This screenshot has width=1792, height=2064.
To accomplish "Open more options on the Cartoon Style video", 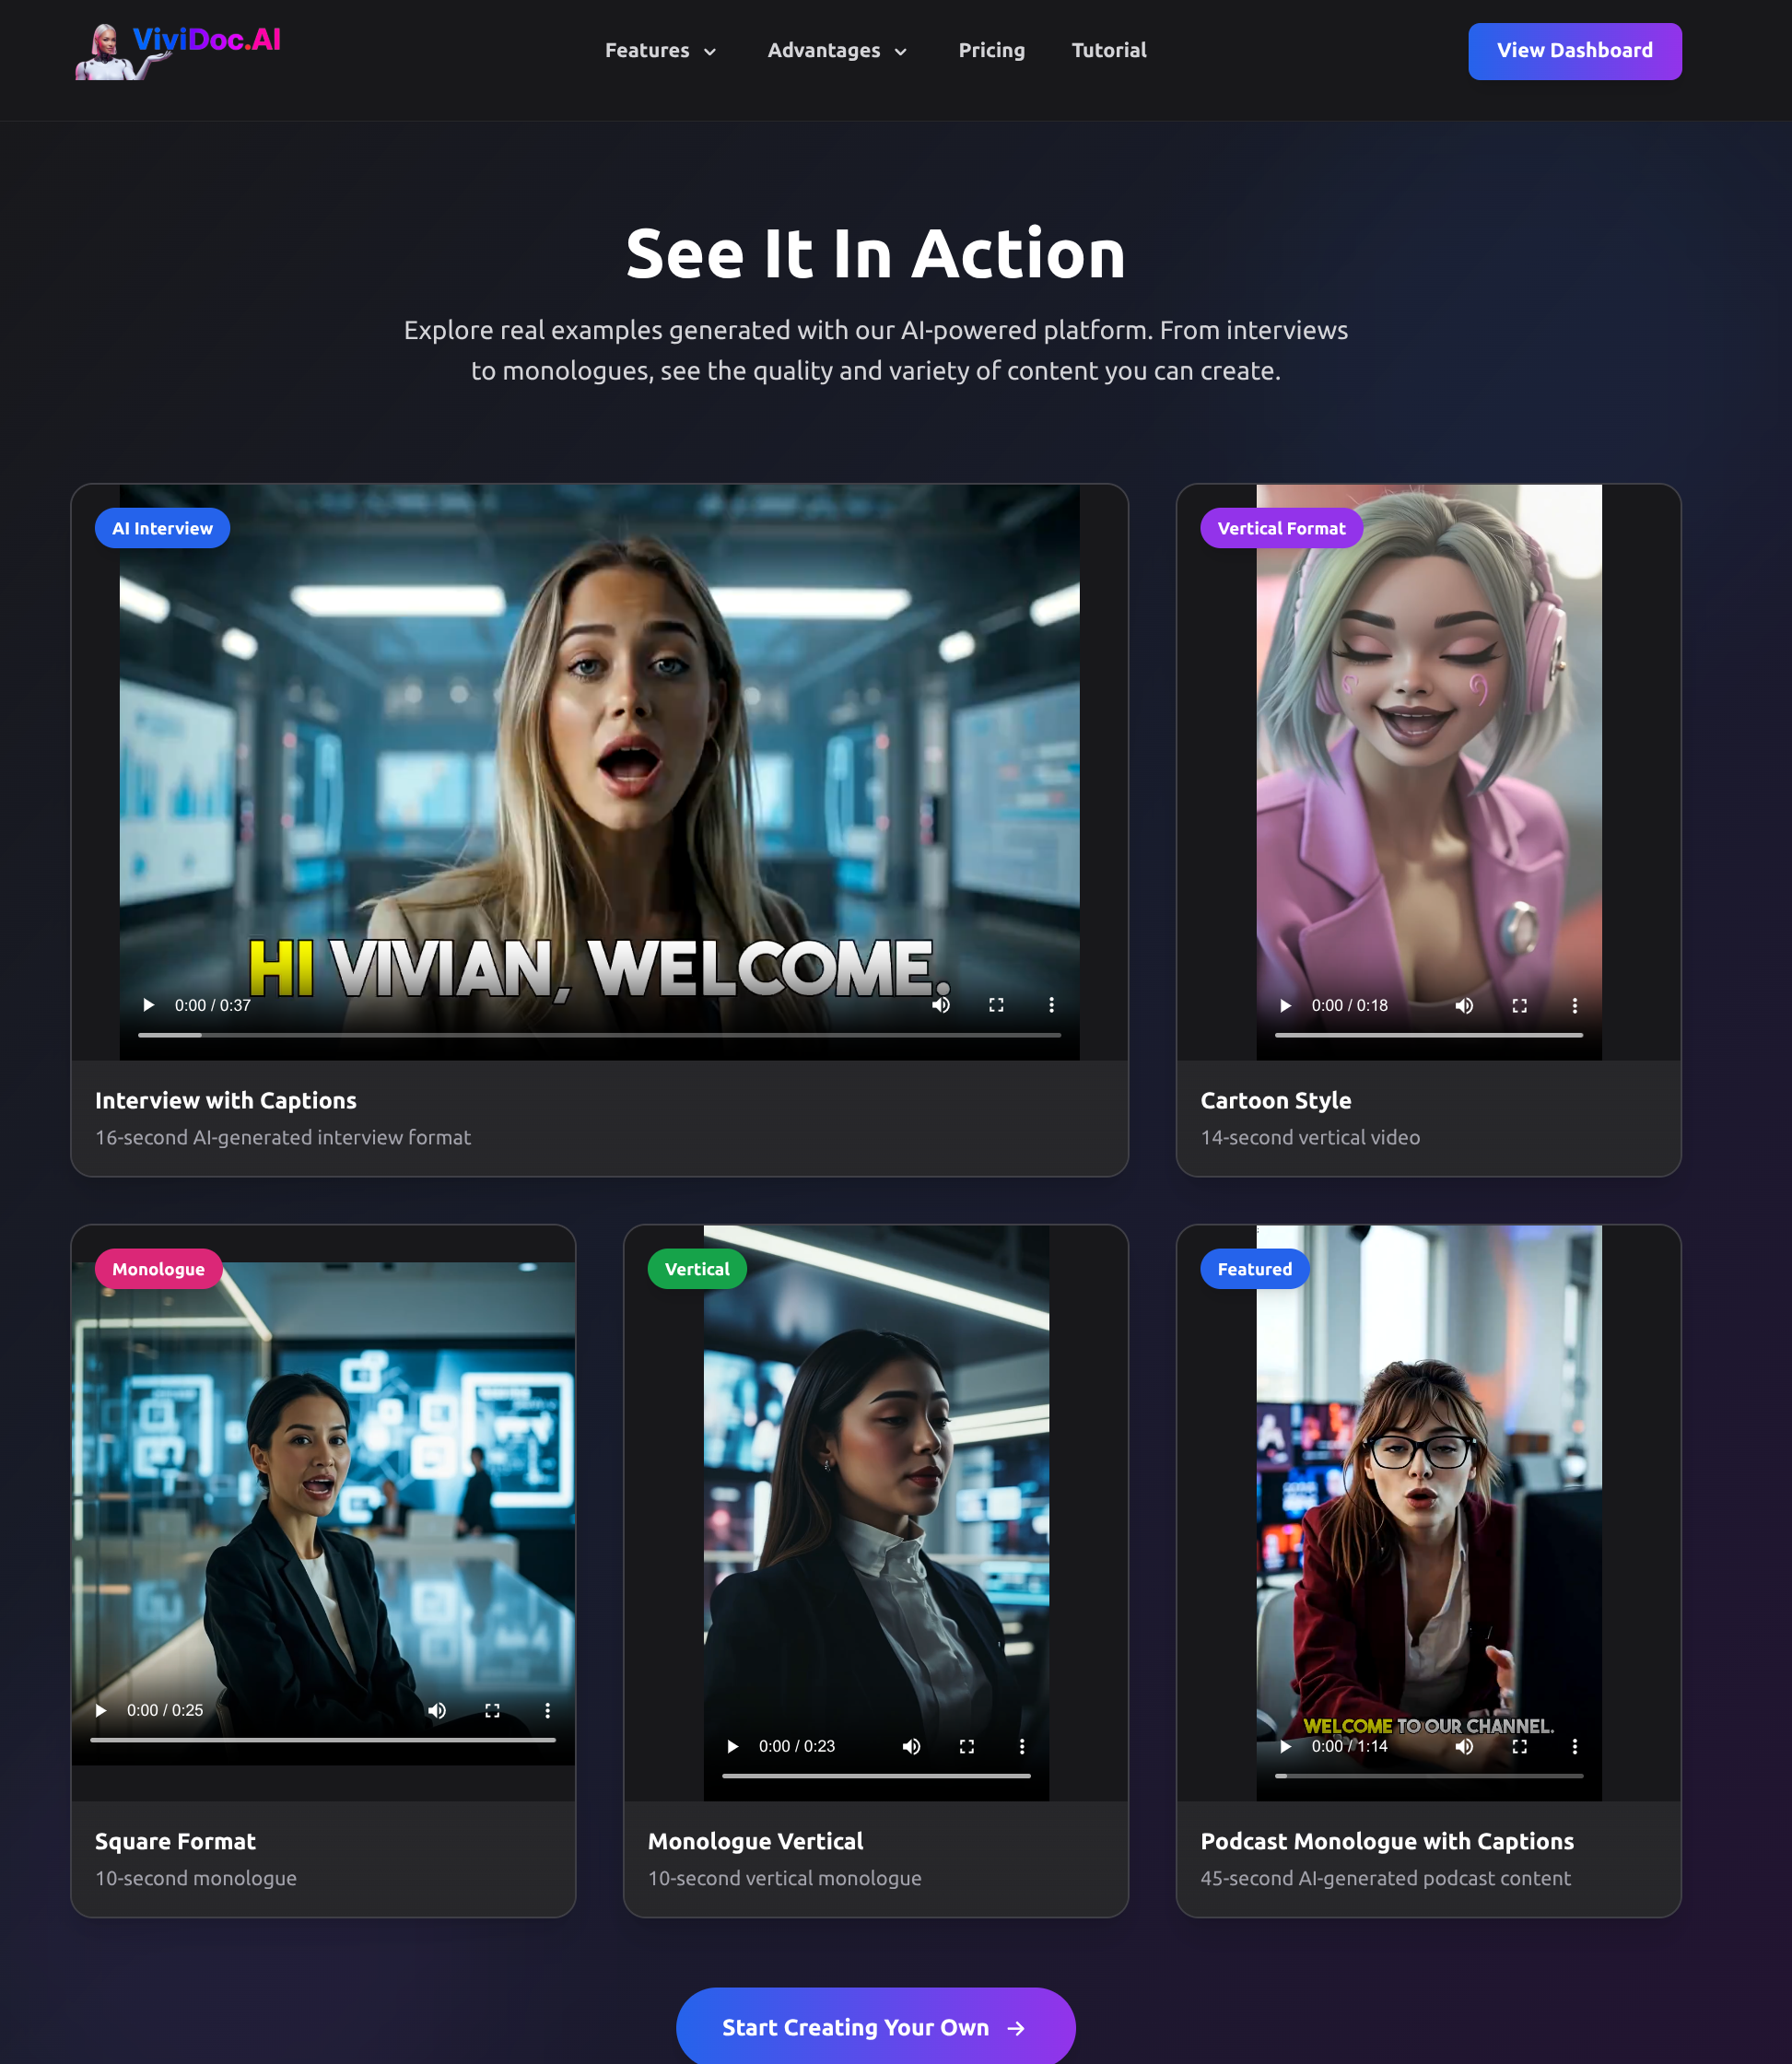I will pos(1575,1005).
